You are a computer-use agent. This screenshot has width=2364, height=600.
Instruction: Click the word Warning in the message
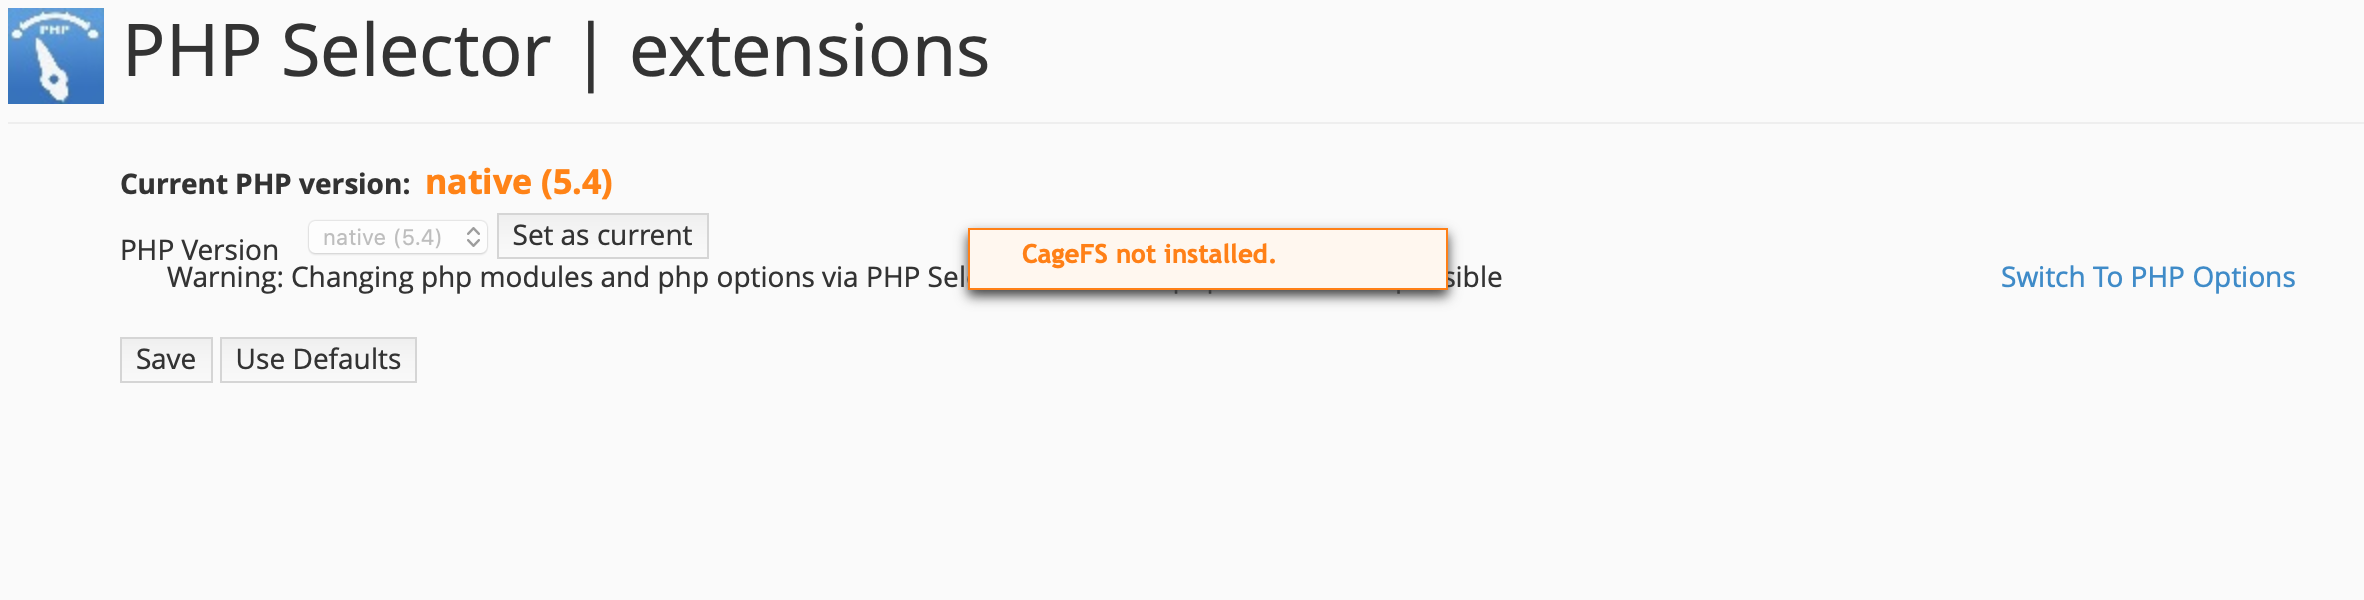[225, 277]
